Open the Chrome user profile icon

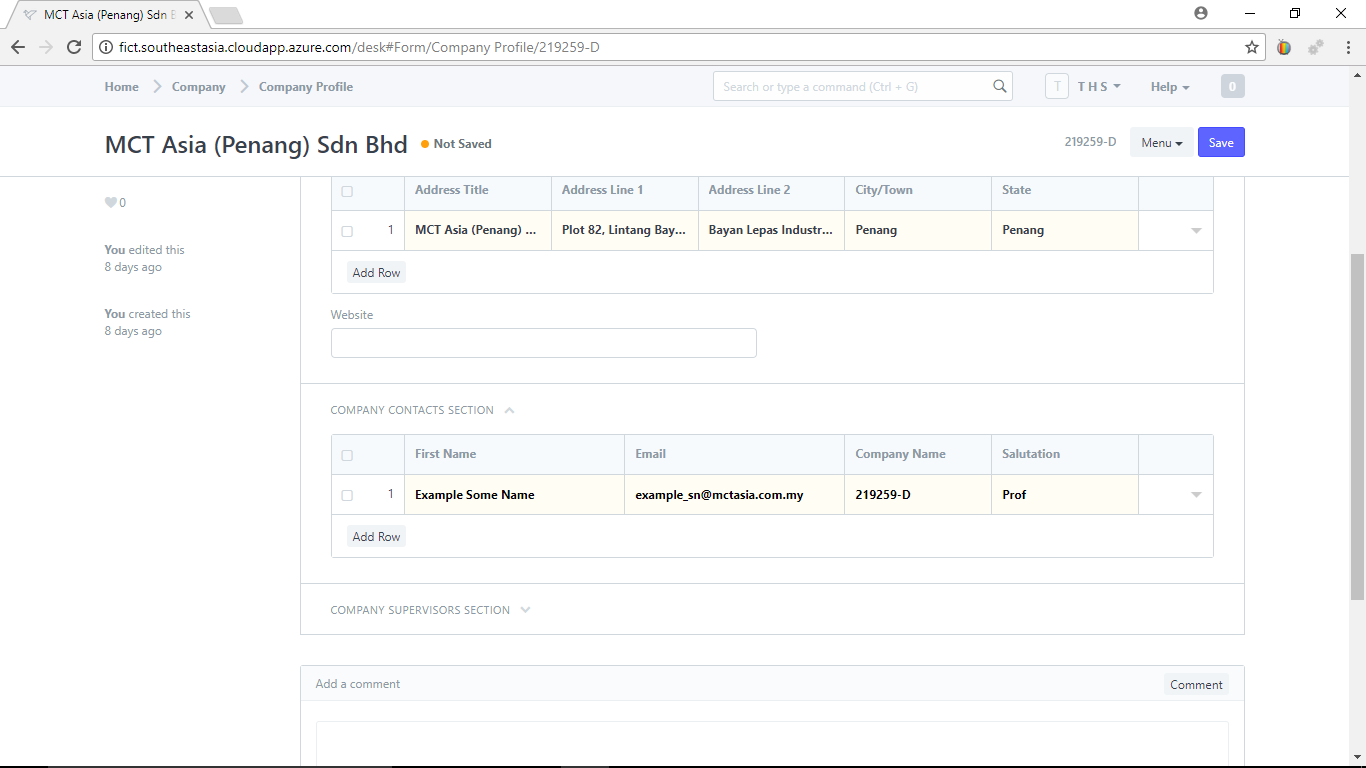[x=1201, y=13]
